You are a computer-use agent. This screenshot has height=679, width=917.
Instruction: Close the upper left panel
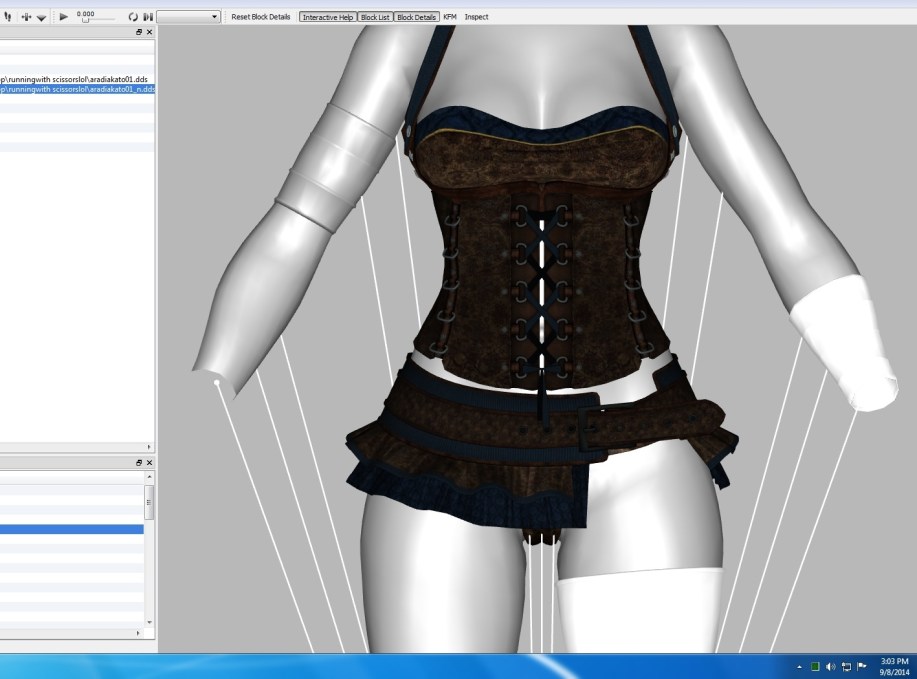(x=149, y=33)
